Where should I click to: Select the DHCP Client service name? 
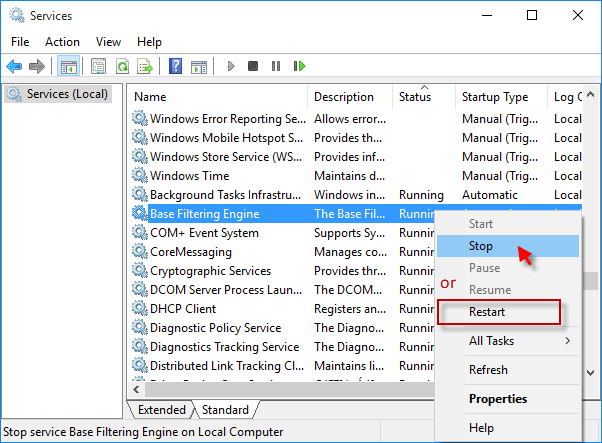click(183, 309)
